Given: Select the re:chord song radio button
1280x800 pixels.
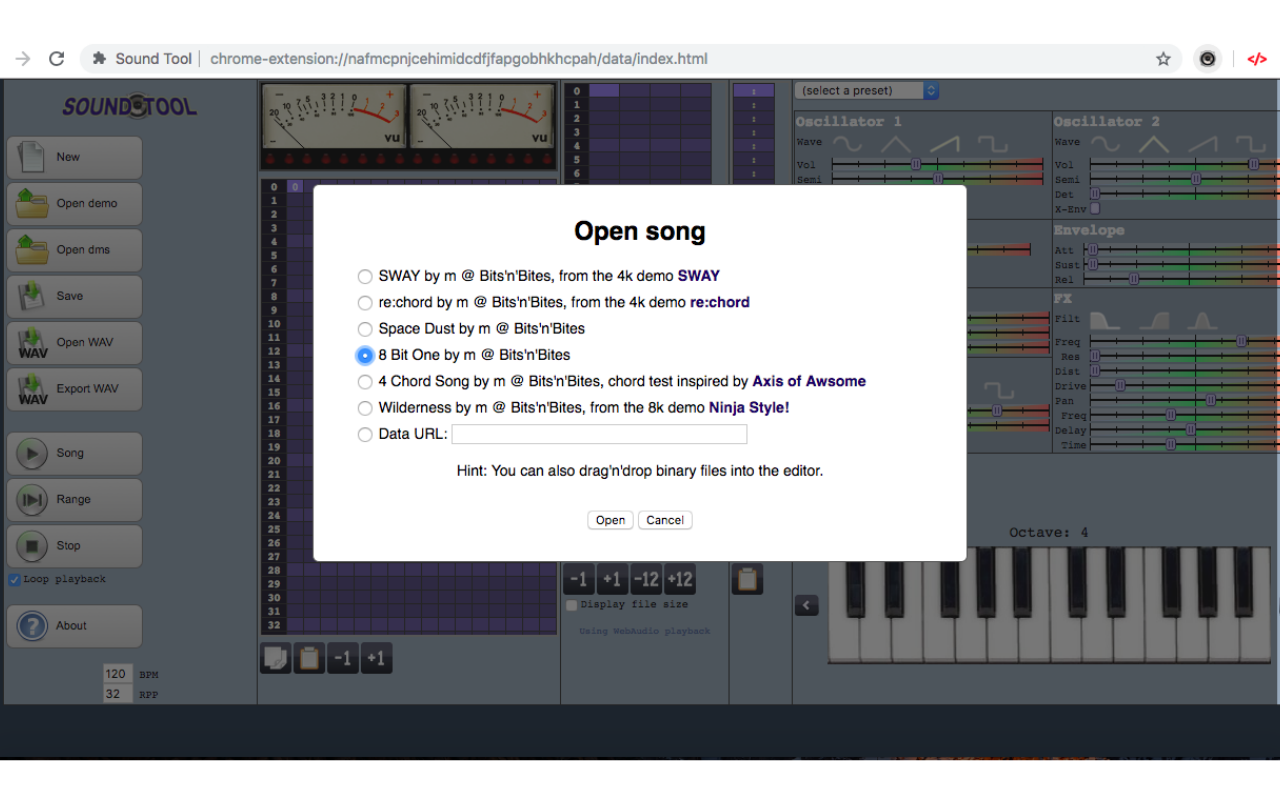Looking at the screenshot, I should coord(365,302).
